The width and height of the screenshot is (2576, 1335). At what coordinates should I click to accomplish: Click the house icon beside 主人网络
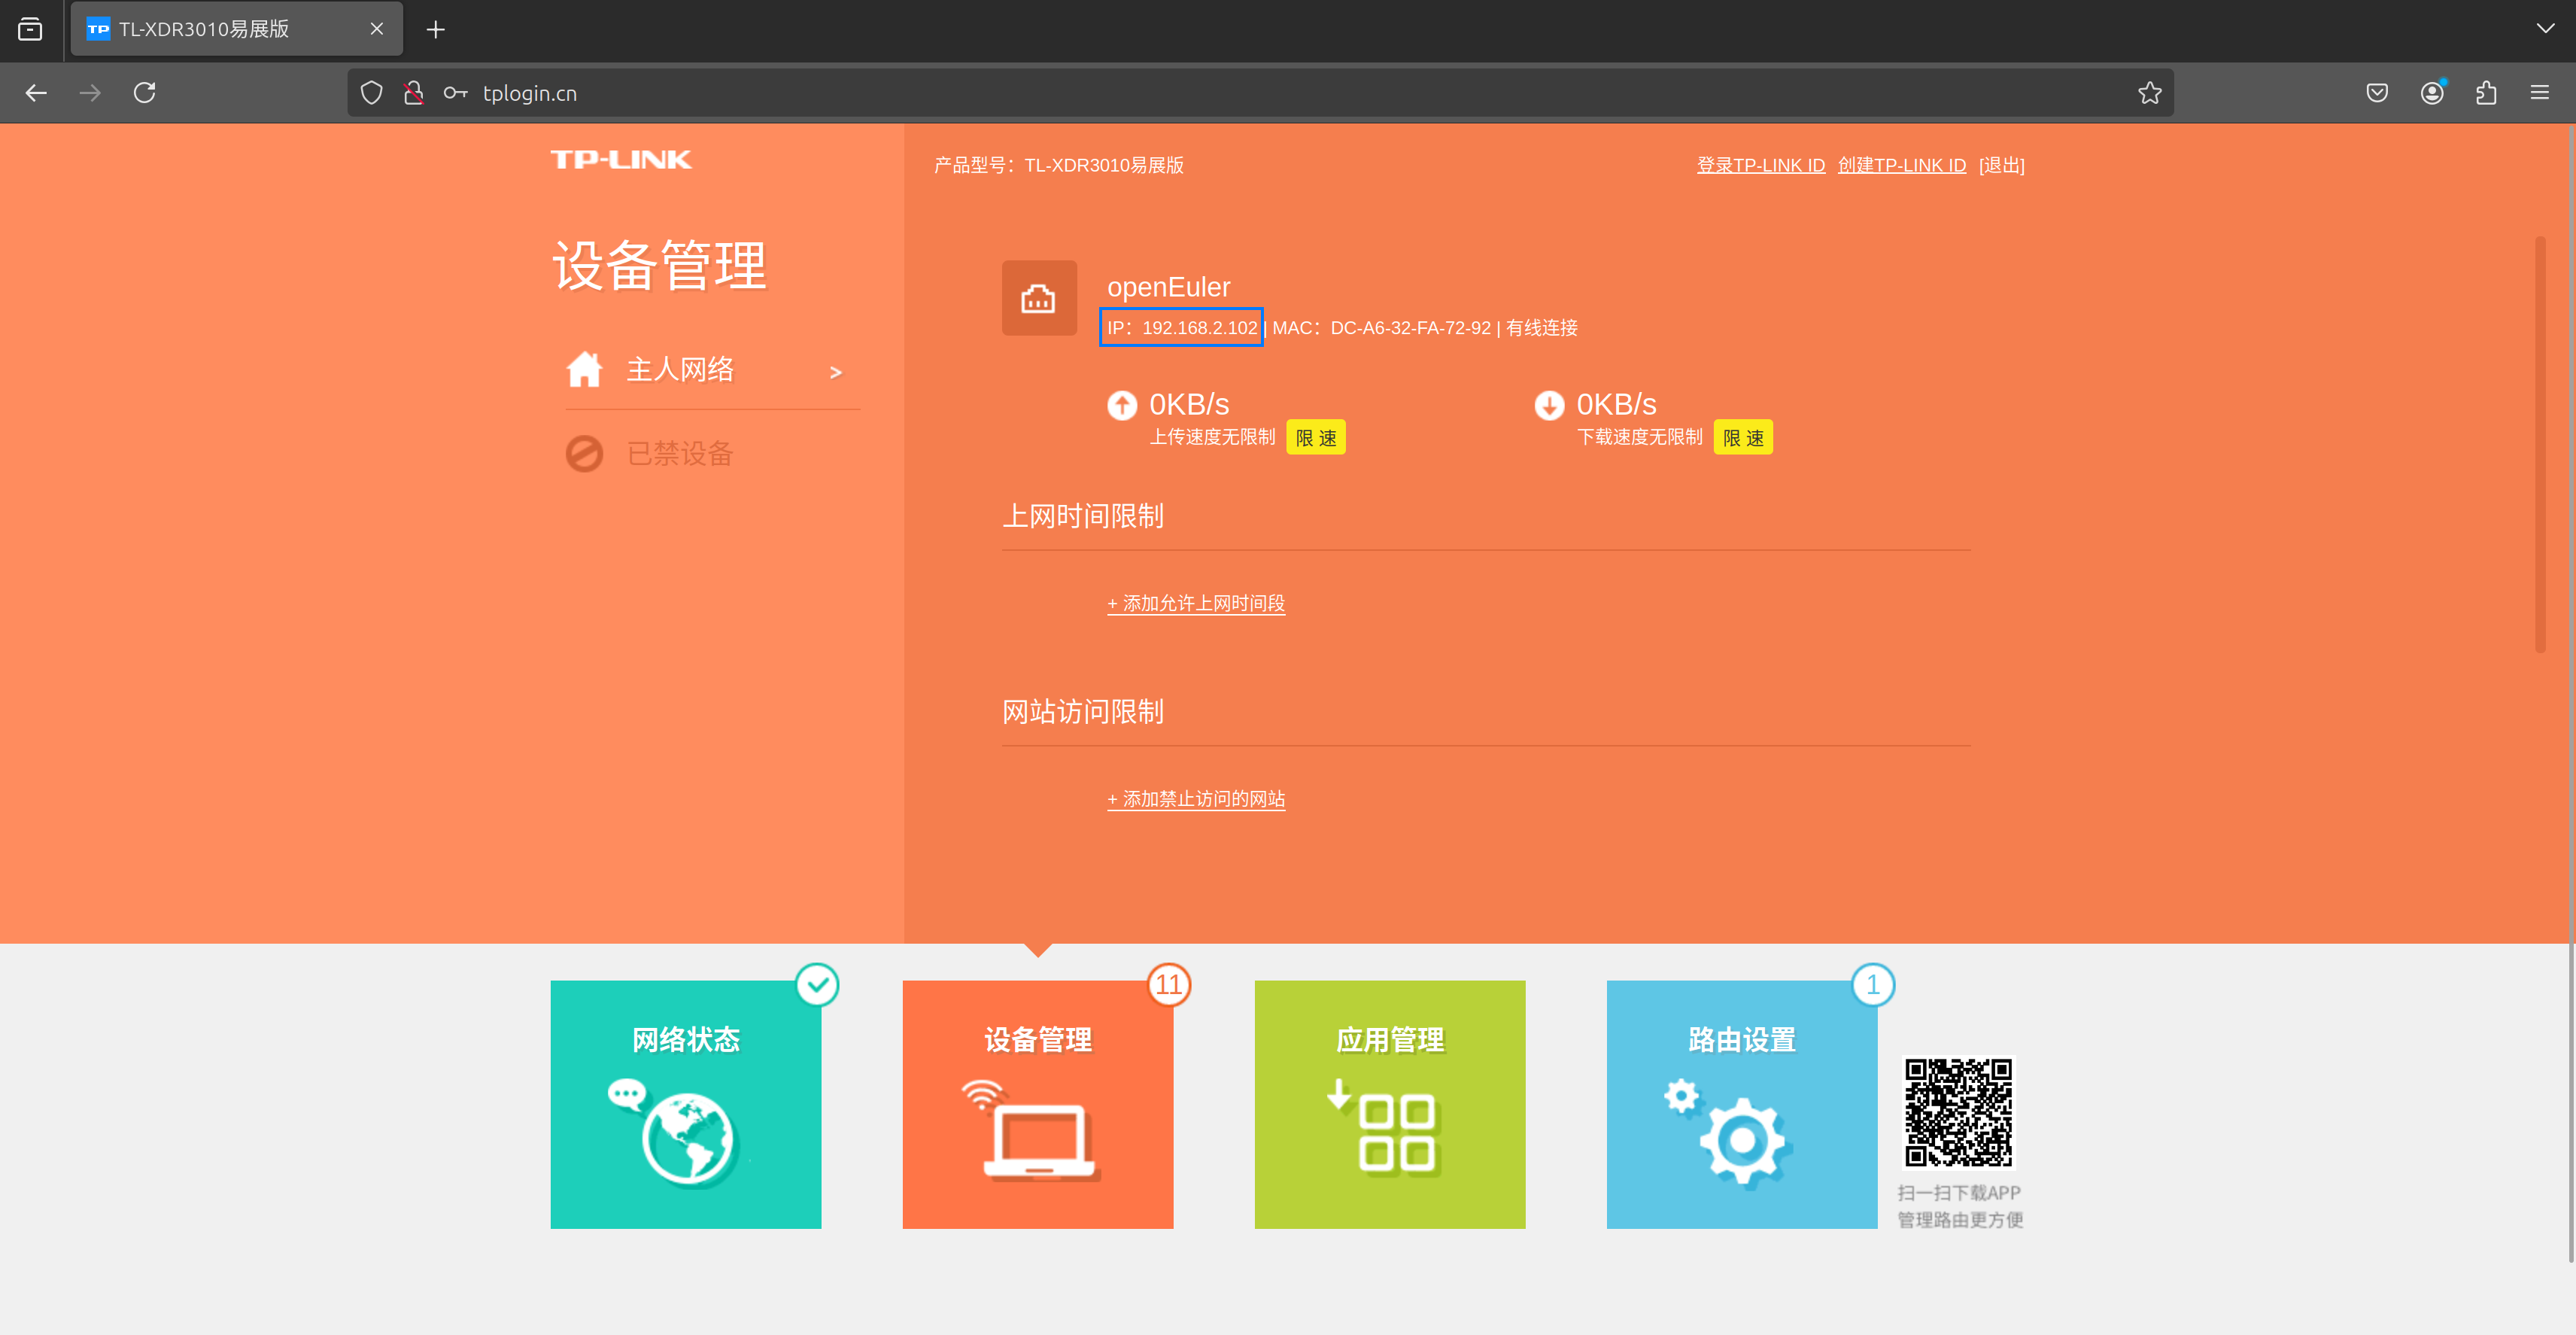point(585,369)
